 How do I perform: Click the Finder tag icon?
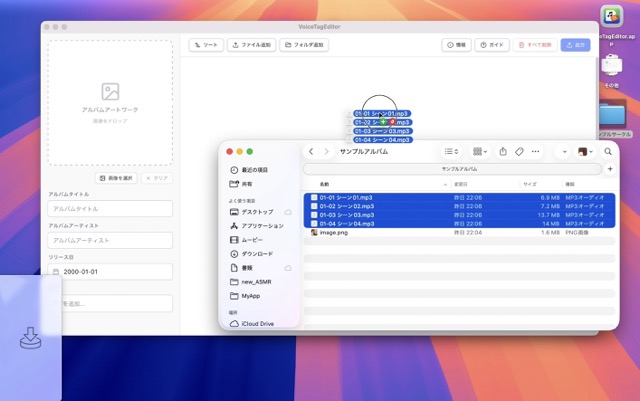point(520,151)
